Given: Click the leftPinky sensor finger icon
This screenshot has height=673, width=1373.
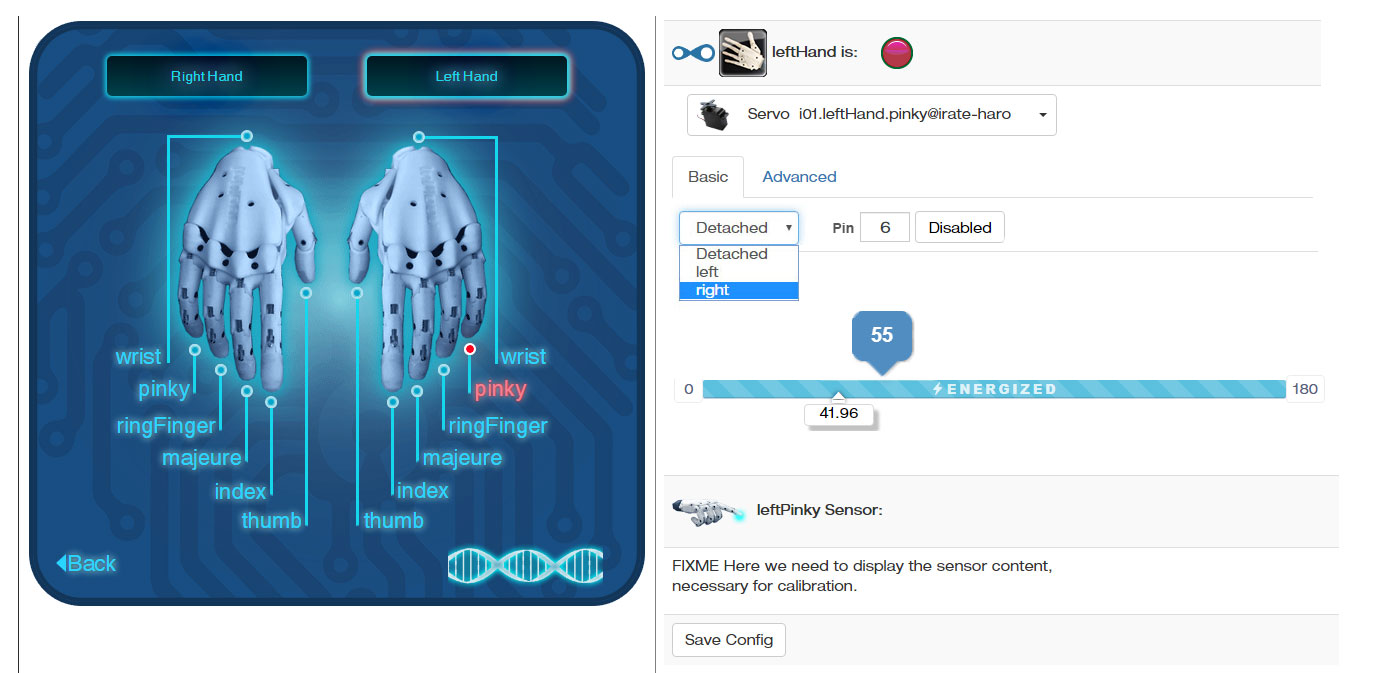Looking at the screenshot, I should tap(709, 512).
